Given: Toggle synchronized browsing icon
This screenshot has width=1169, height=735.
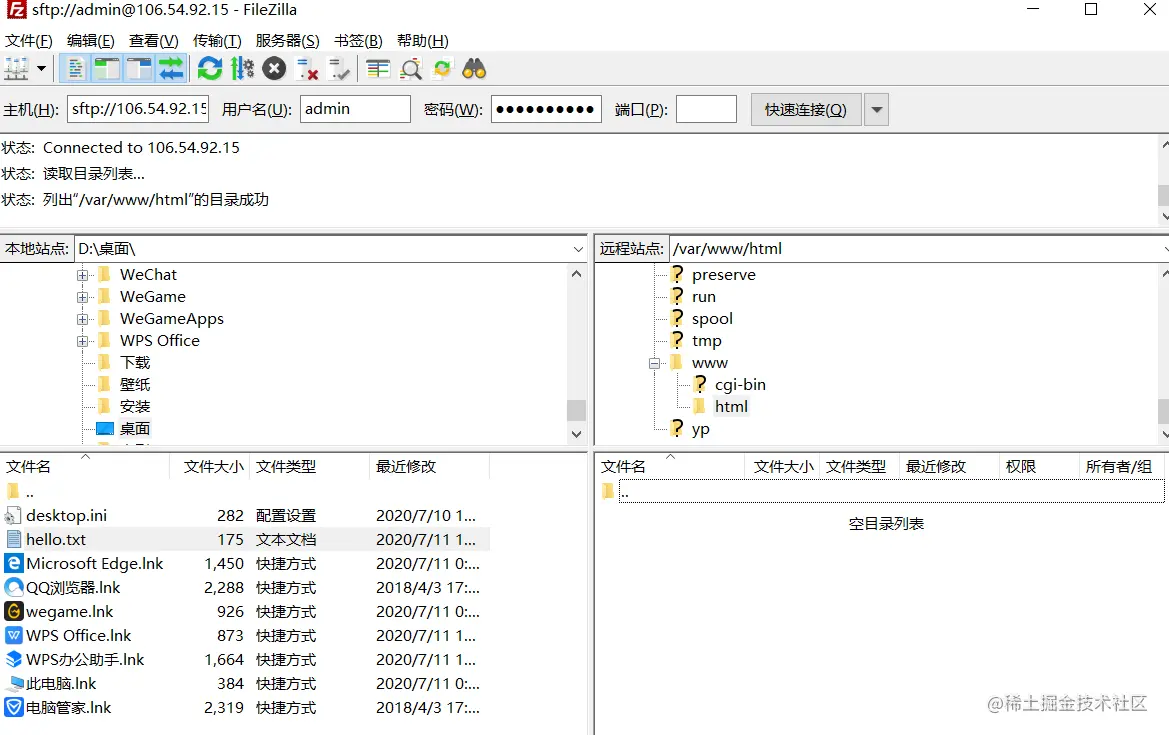Looking at the screenshot, I should [442, 69].
